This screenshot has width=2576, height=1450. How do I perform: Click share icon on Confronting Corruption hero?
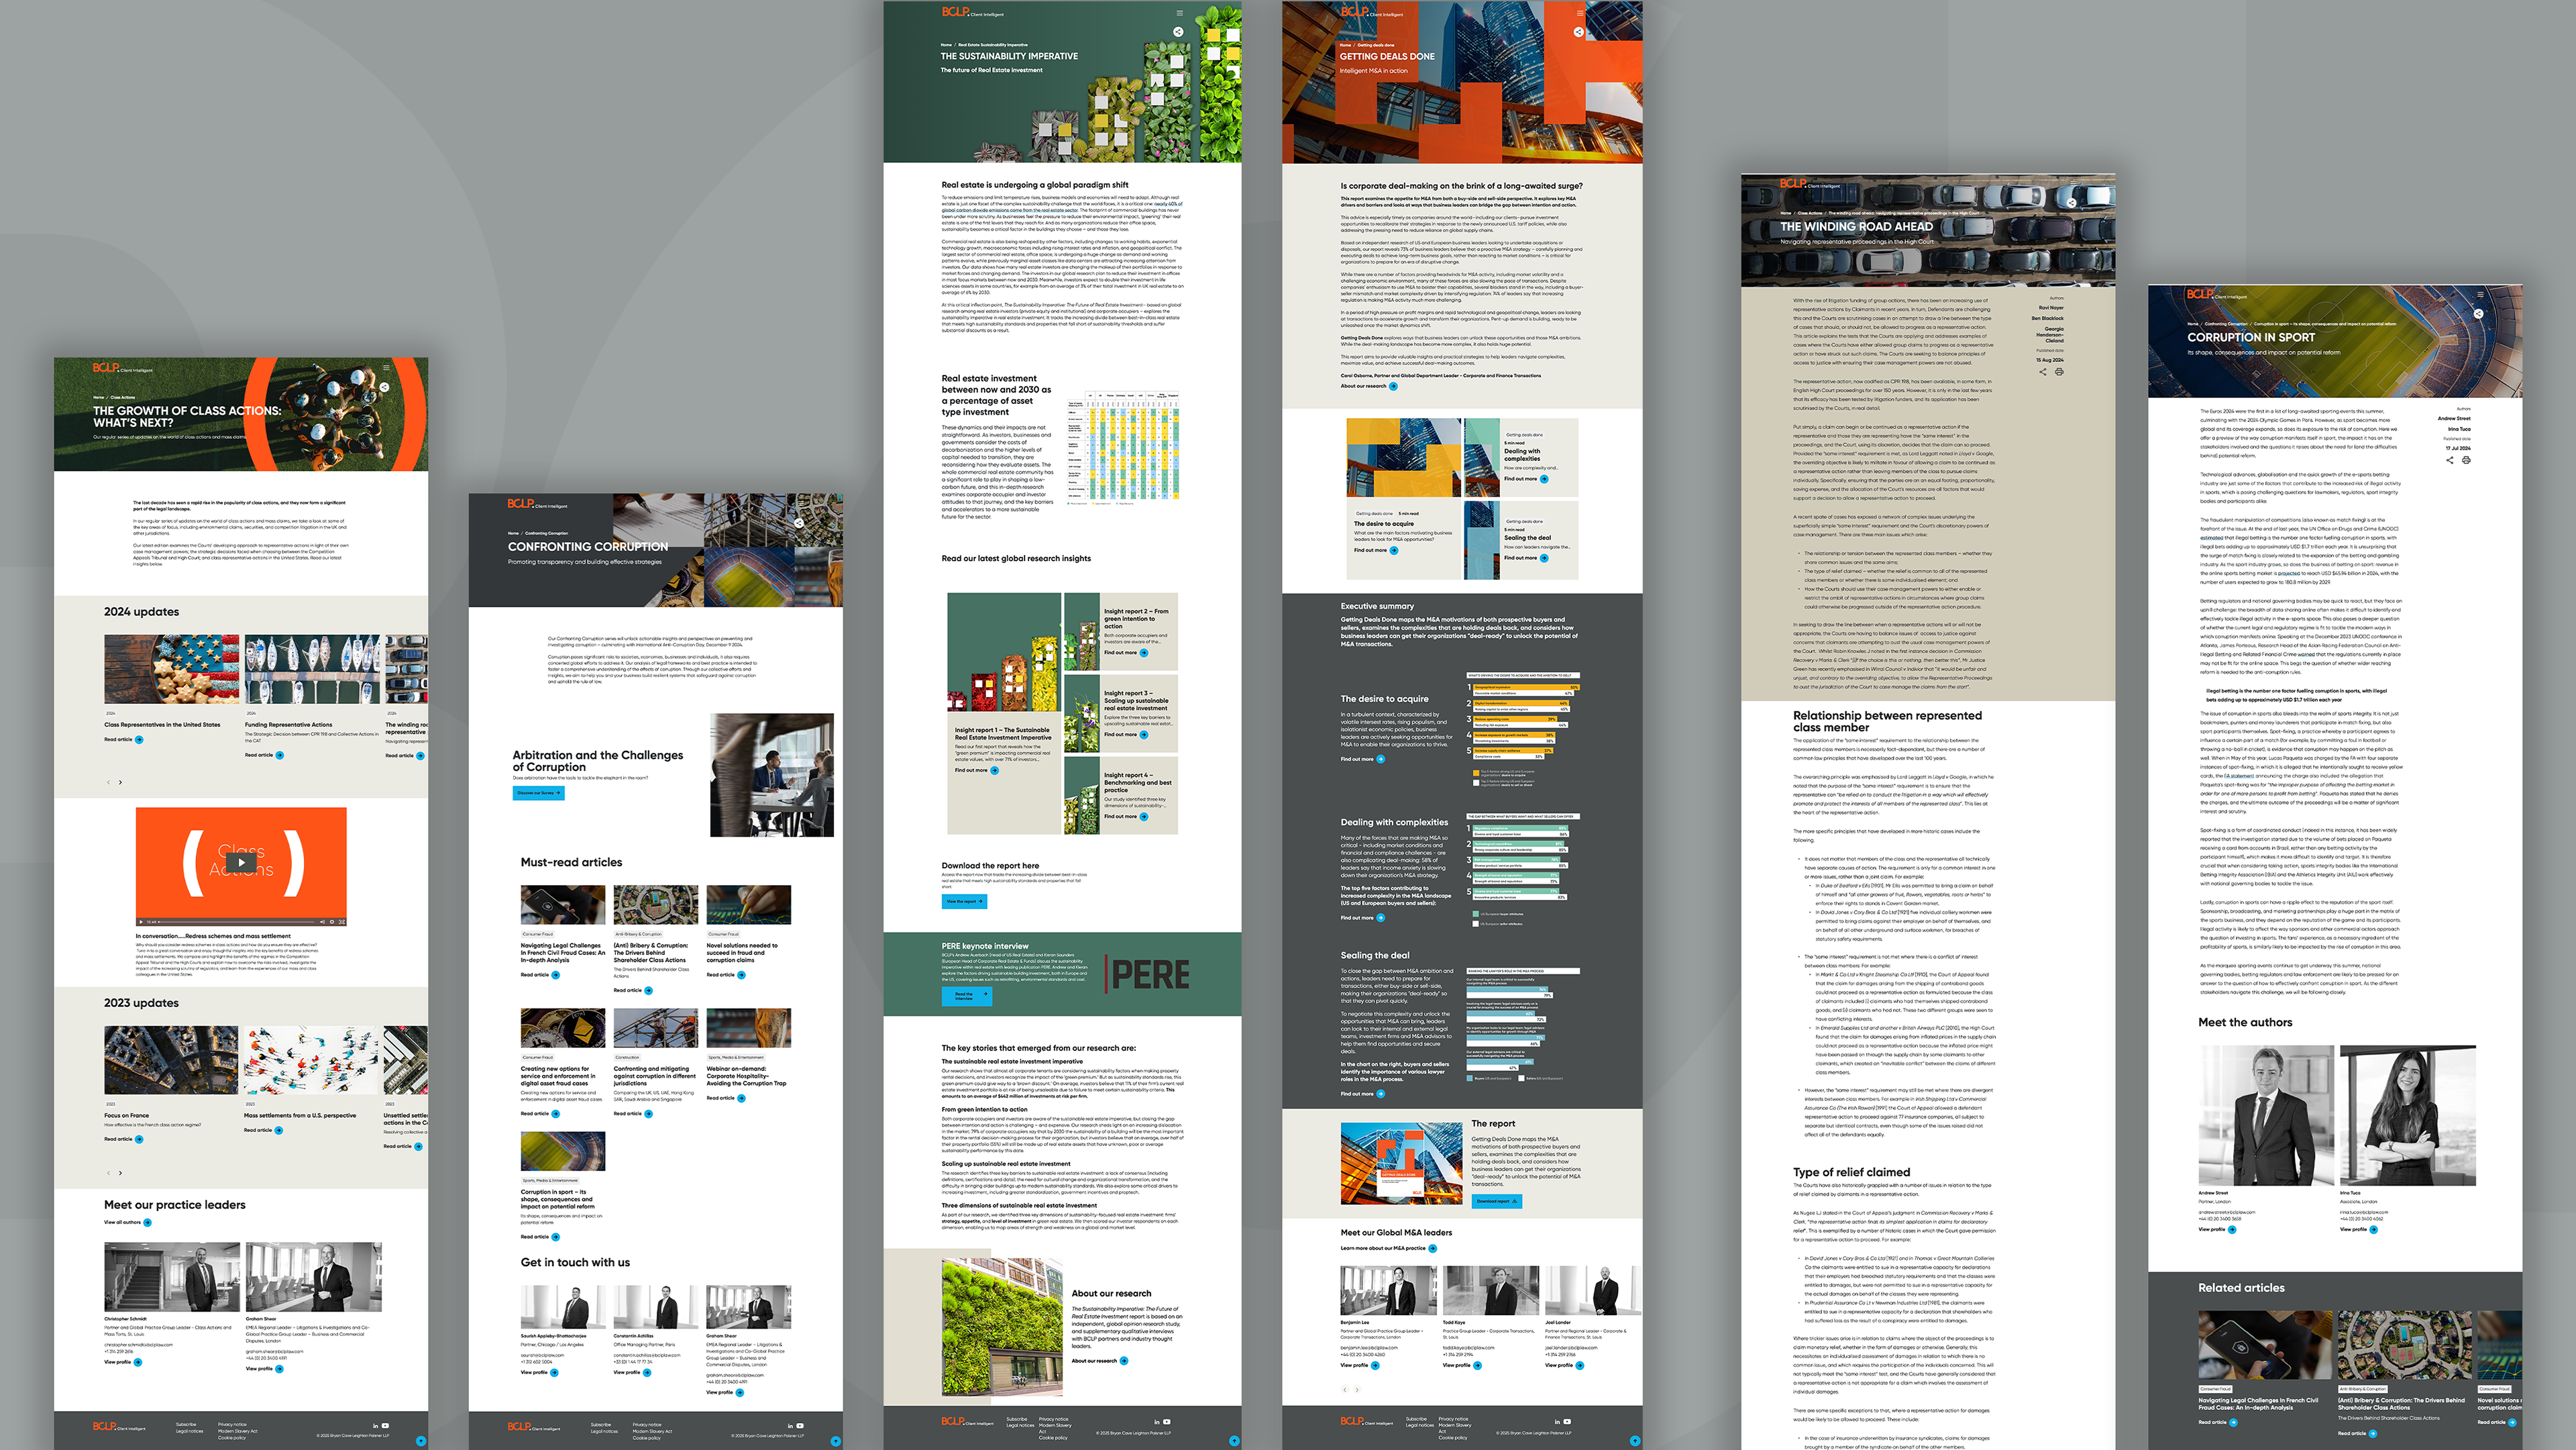798,522
